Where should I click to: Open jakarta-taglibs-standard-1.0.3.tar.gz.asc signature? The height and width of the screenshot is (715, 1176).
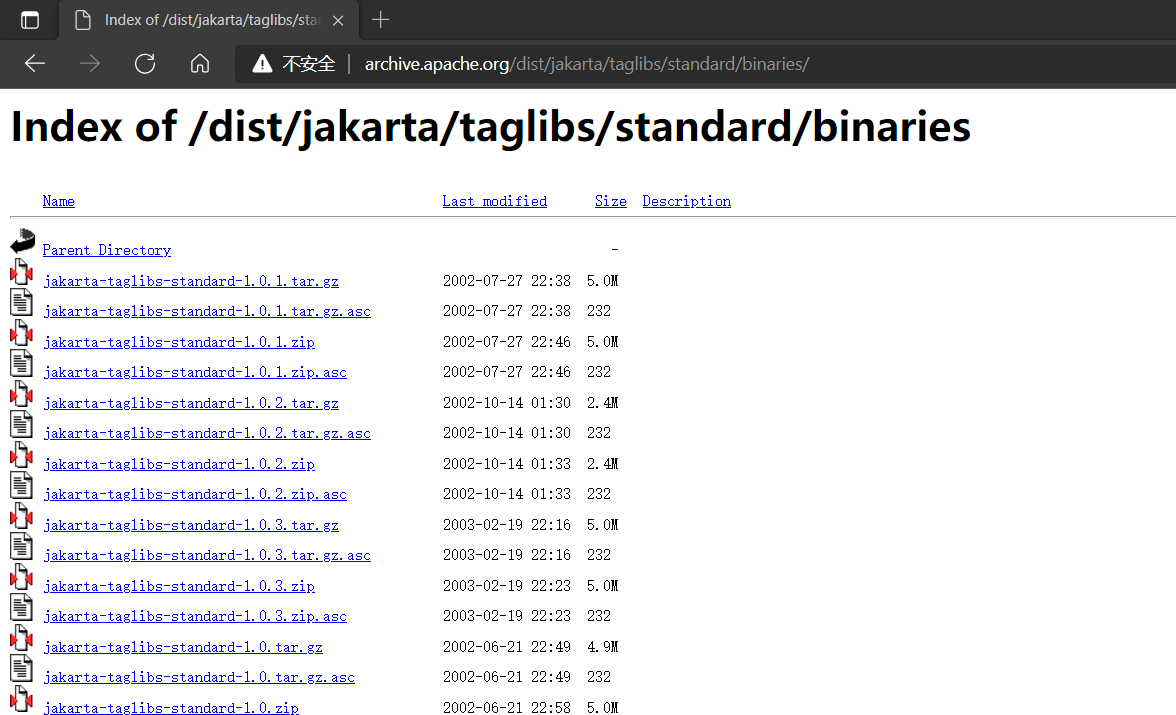[207, 555]
